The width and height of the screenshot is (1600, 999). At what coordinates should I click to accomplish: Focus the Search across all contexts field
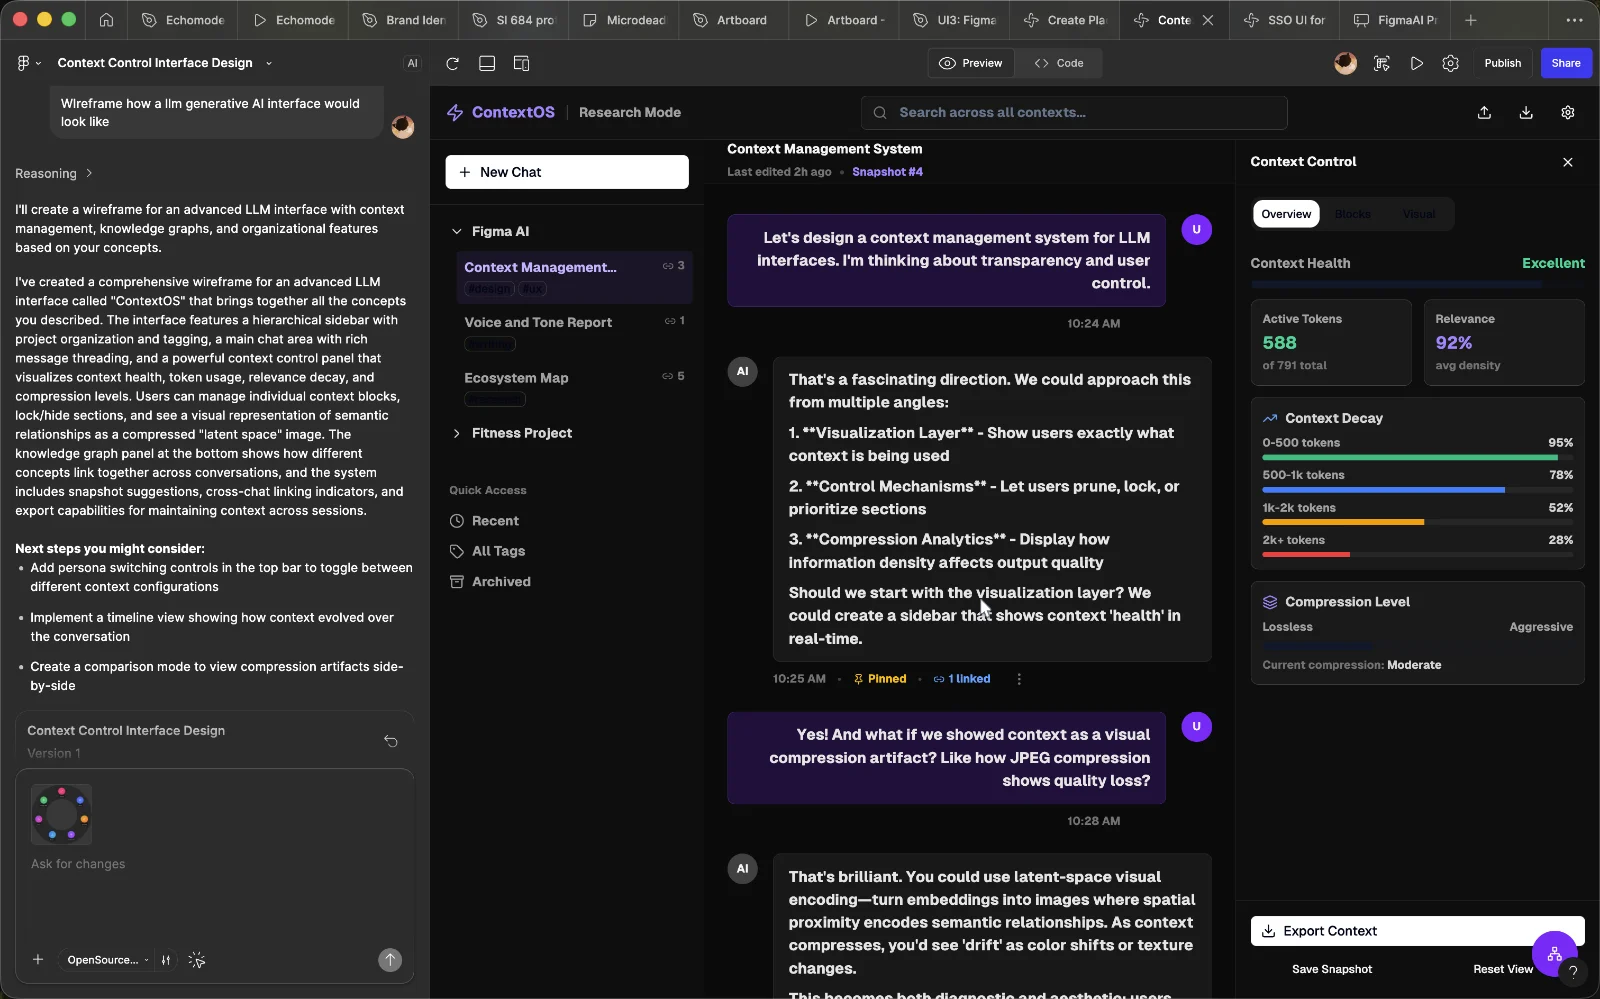tap(1073, 113)
